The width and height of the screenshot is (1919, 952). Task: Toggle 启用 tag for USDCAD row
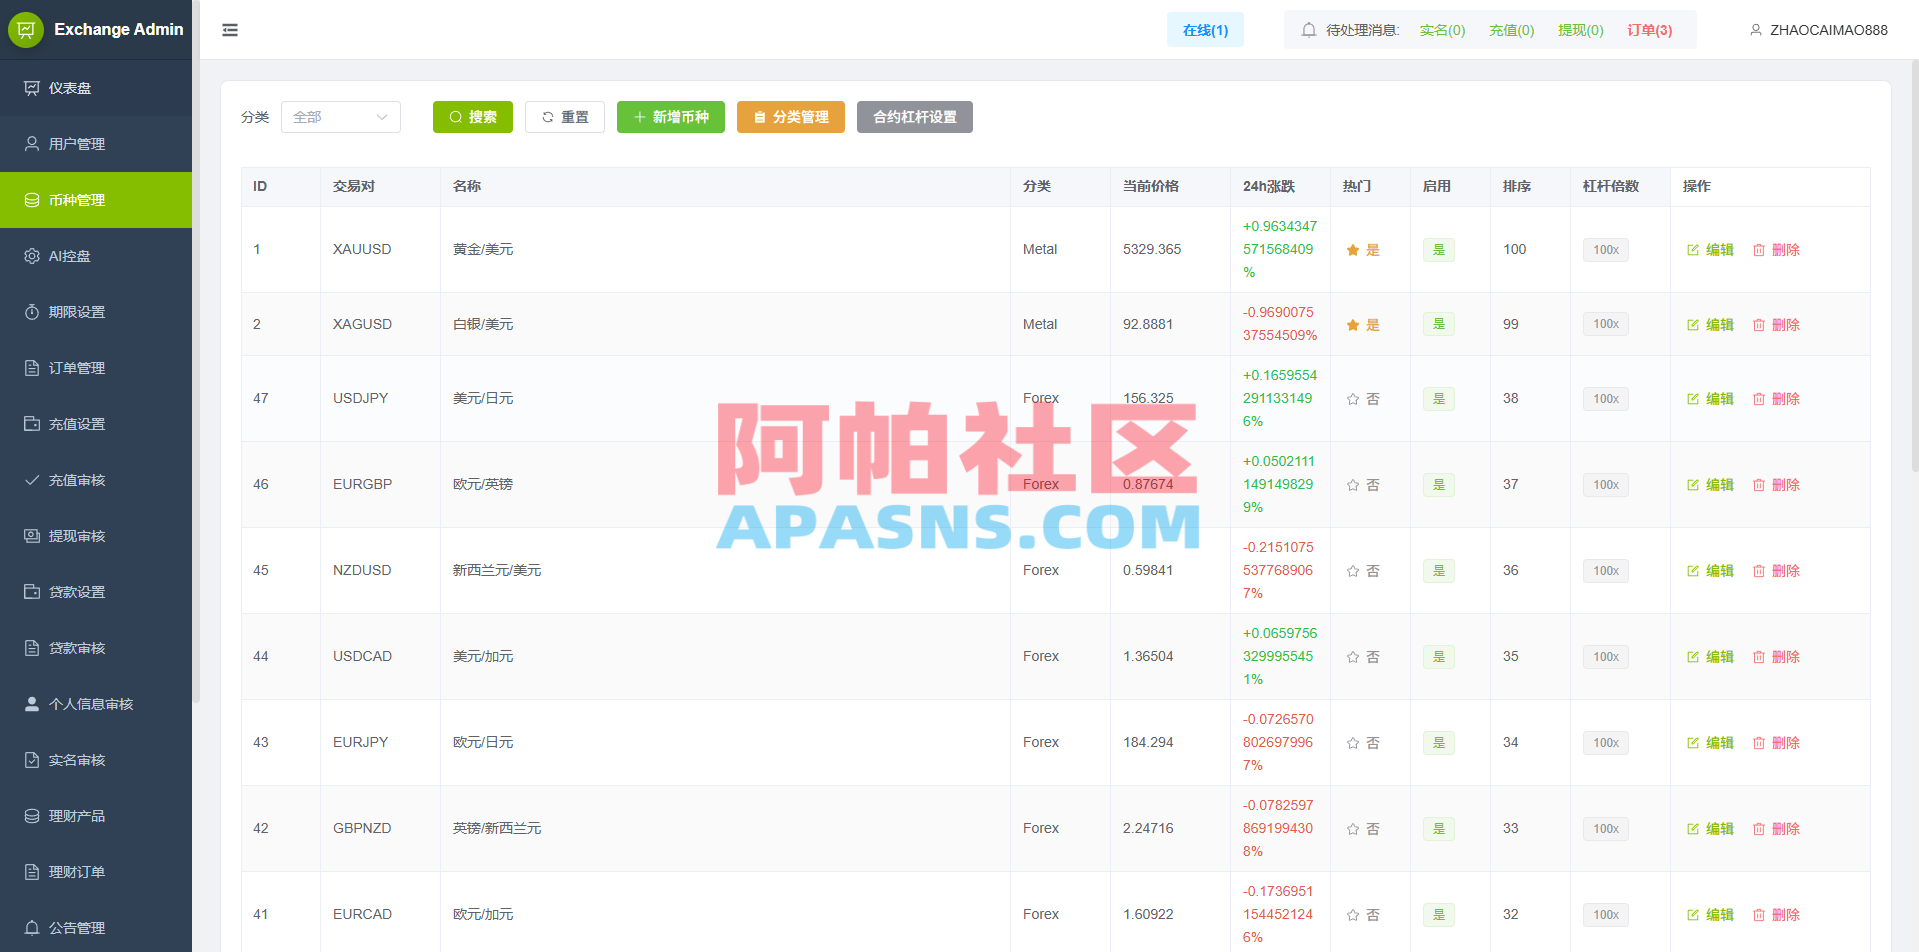(1439, 657)
